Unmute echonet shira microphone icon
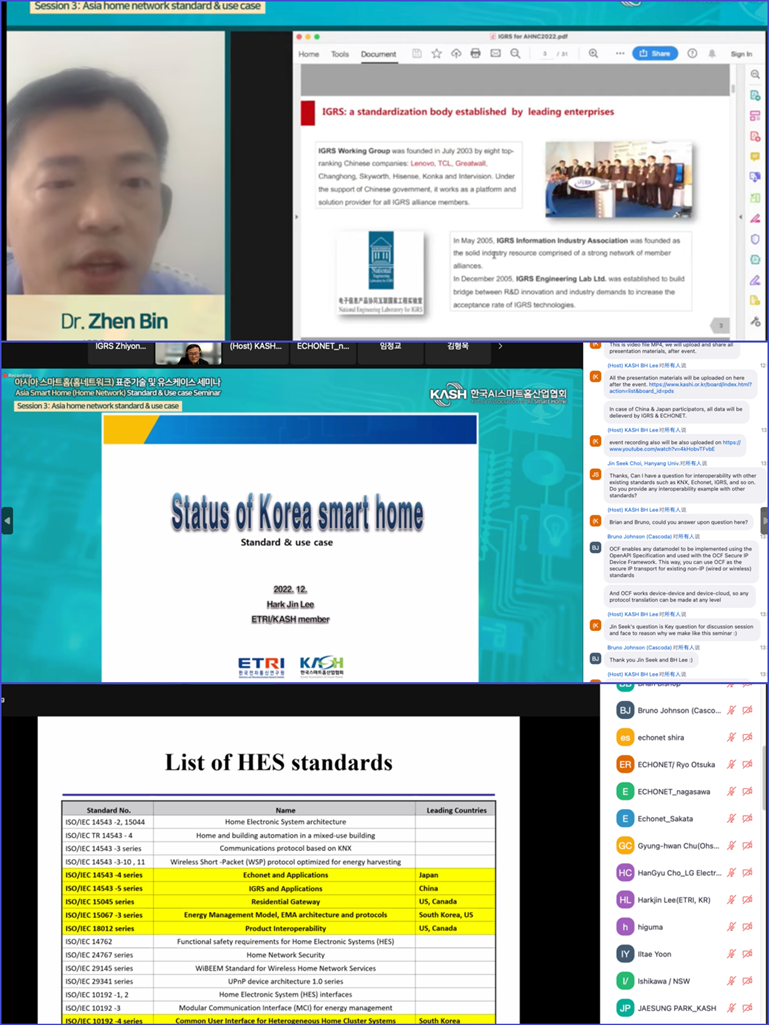The height and width of the screenshot is (1025, 769). click(x=731, y=737)
